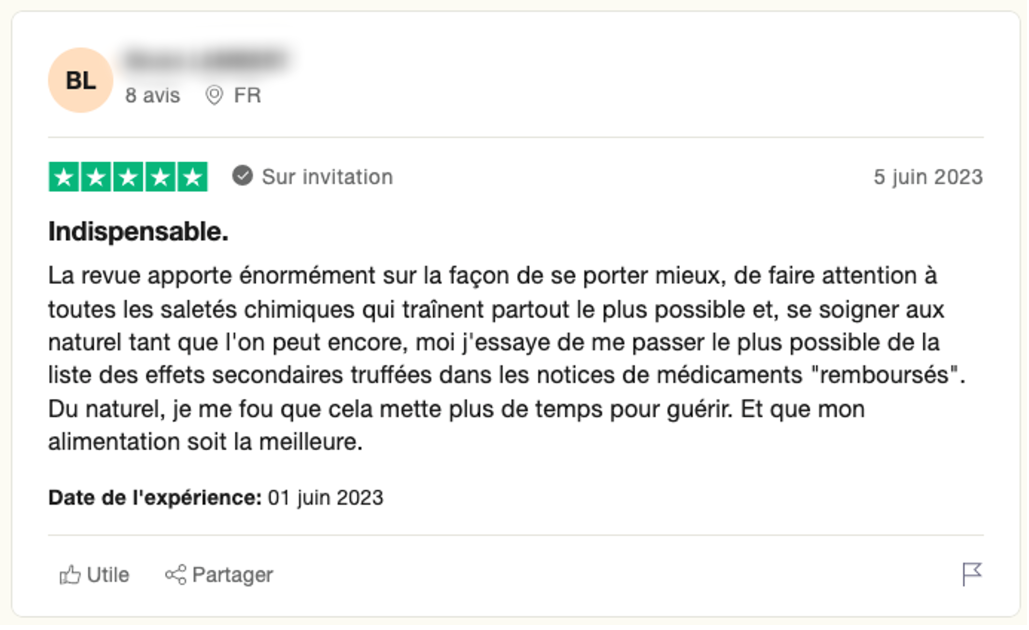1029x630 pixels.
Task: Click the fifth green rating star
Action: (191, 178)
